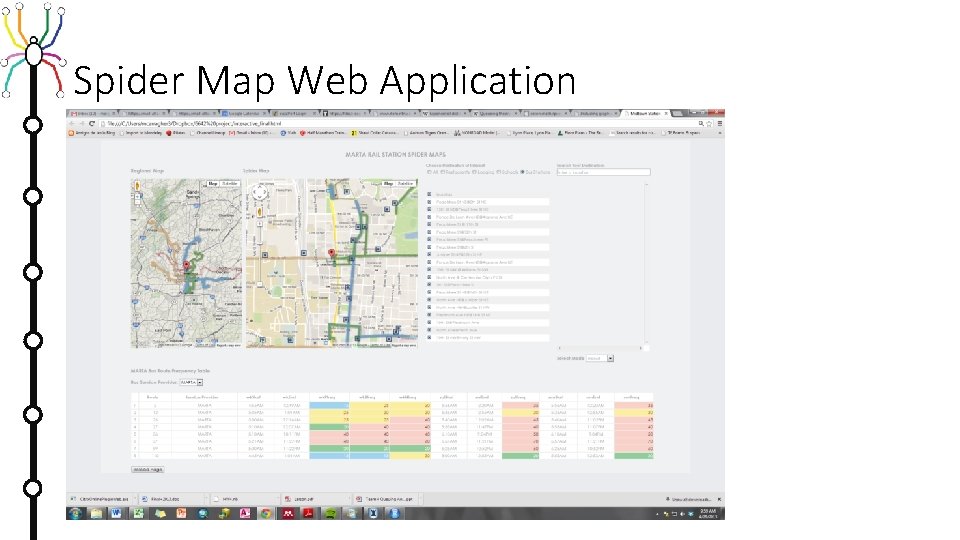Open Word from the taskbar
The image size is (960, 540).
tap(116, 513)
